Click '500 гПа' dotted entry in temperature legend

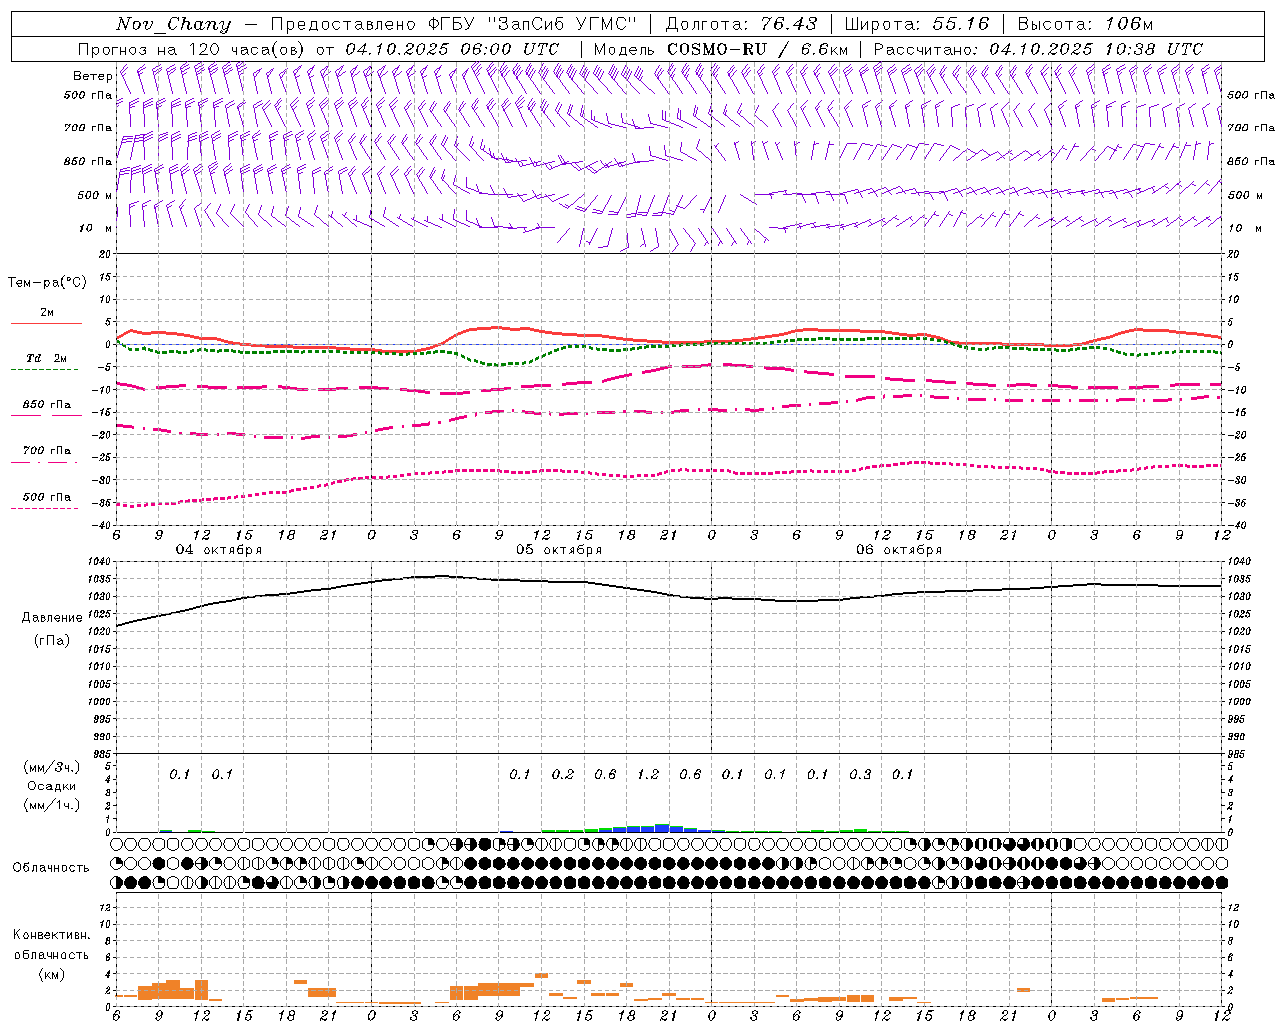tap(47, 496)
